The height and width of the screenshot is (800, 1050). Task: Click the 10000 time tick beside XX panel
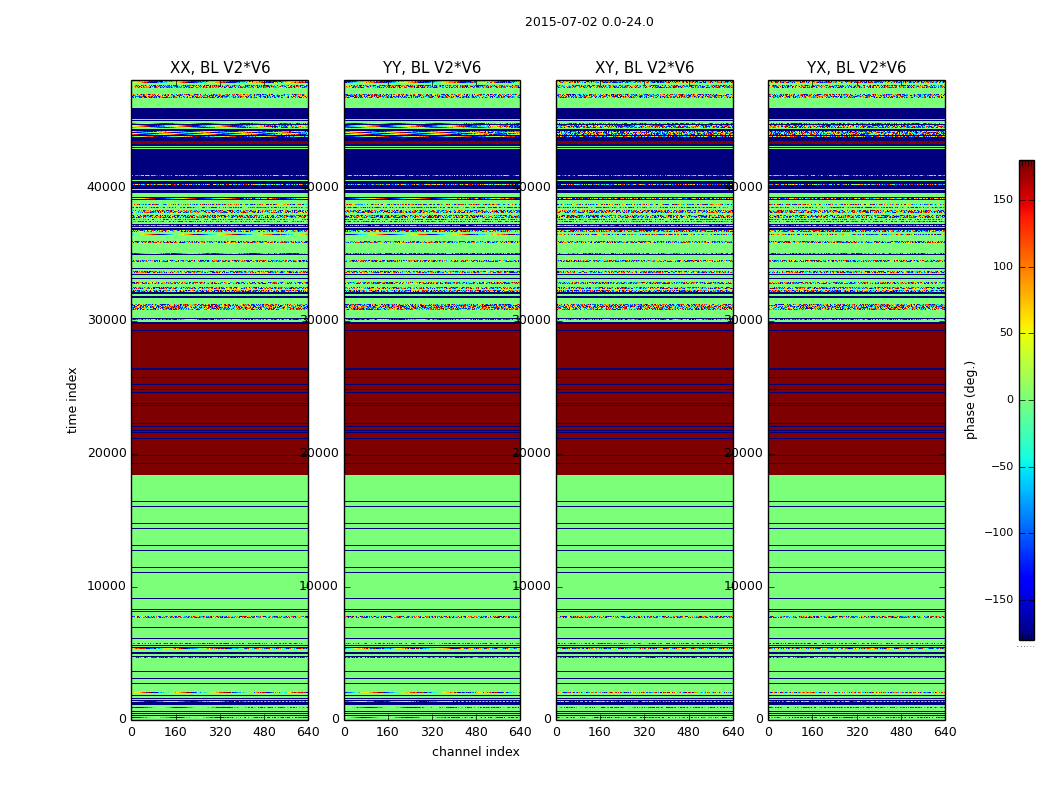[106, 586]
